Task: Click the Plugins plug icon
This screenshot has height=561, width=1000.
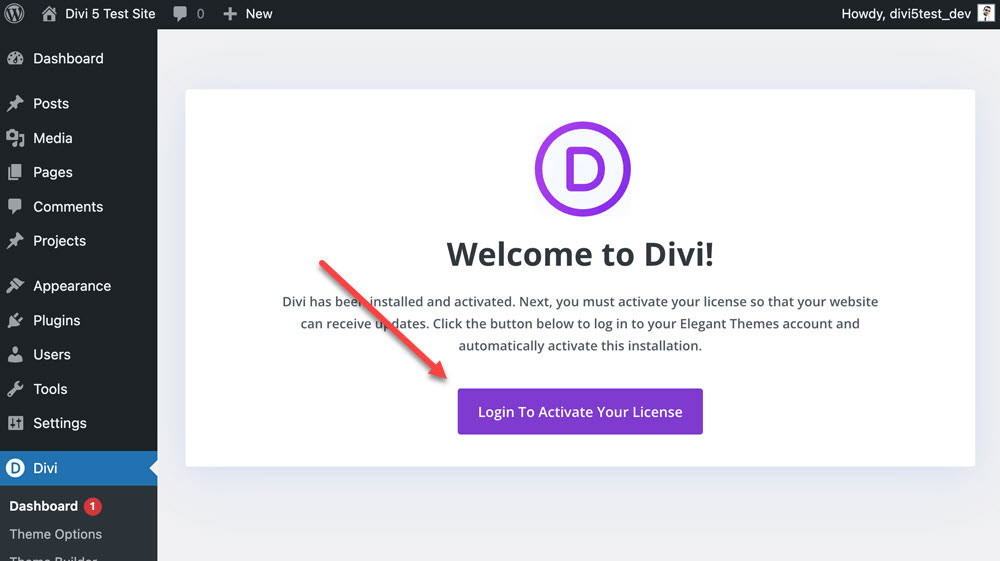Action: coord(15,320)
